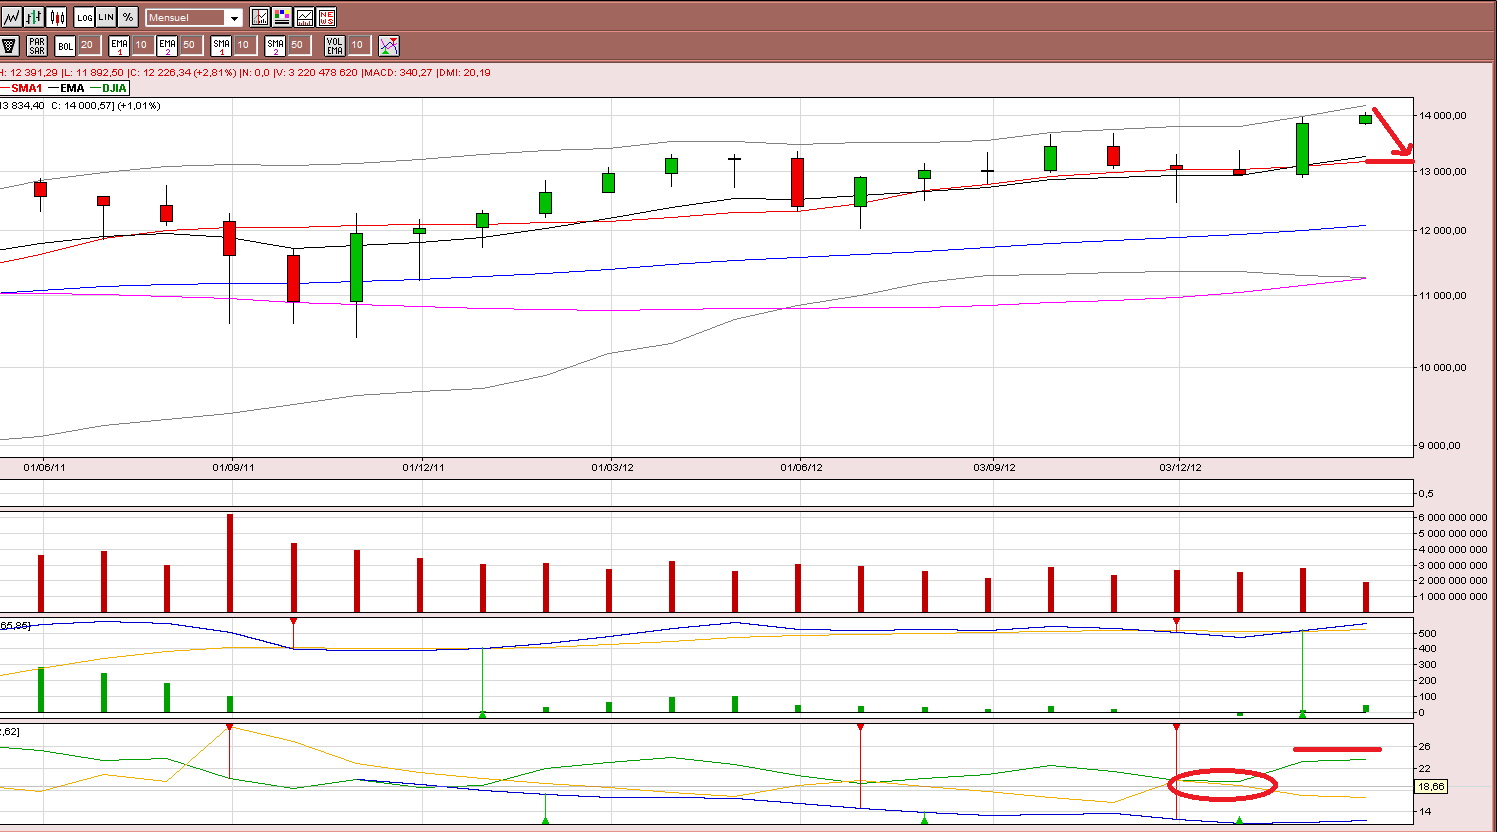Image resolution: width=1497 pixels, height=832 pixels.
Task: Toggle the BOL Bollinger bands indicator
Action: (65, 45)
